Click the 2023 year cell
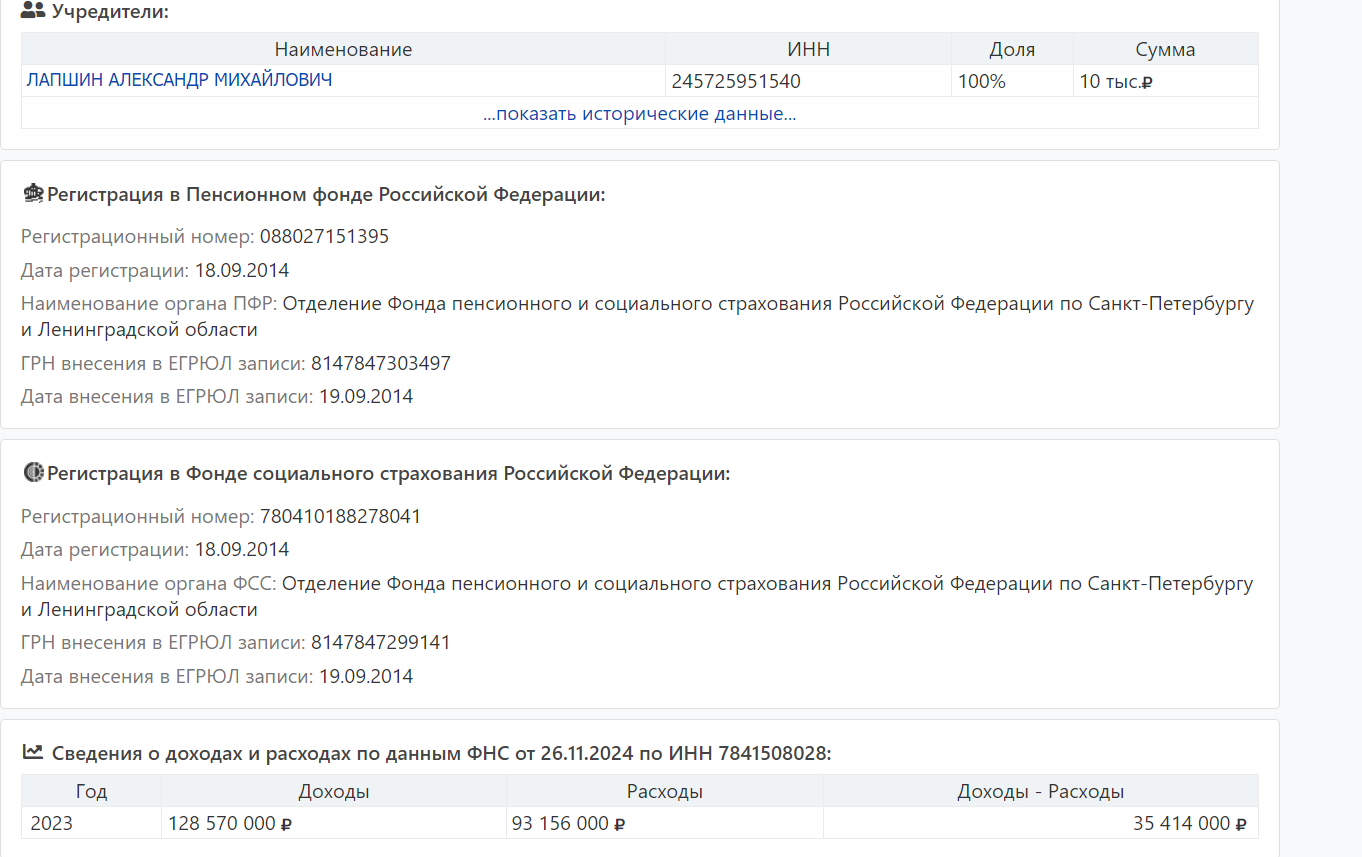The height and width of the screenshot is (857, 1362). tap(91, 823)
